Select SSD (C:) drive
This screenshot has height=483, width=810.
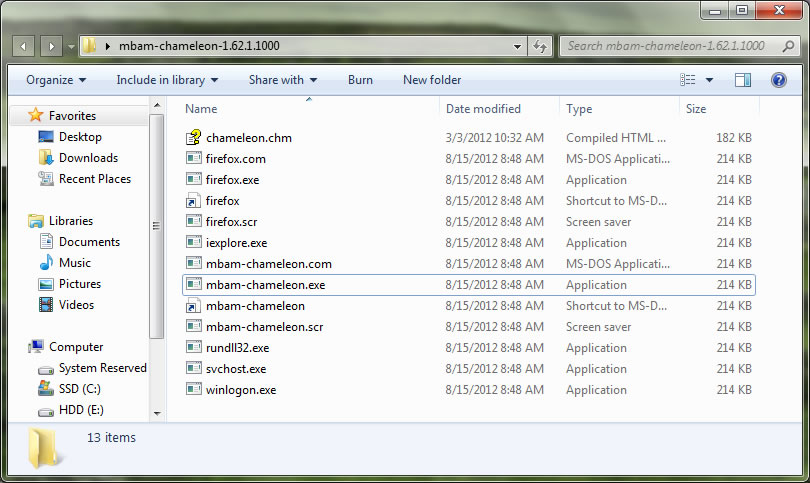pos(80,388)
